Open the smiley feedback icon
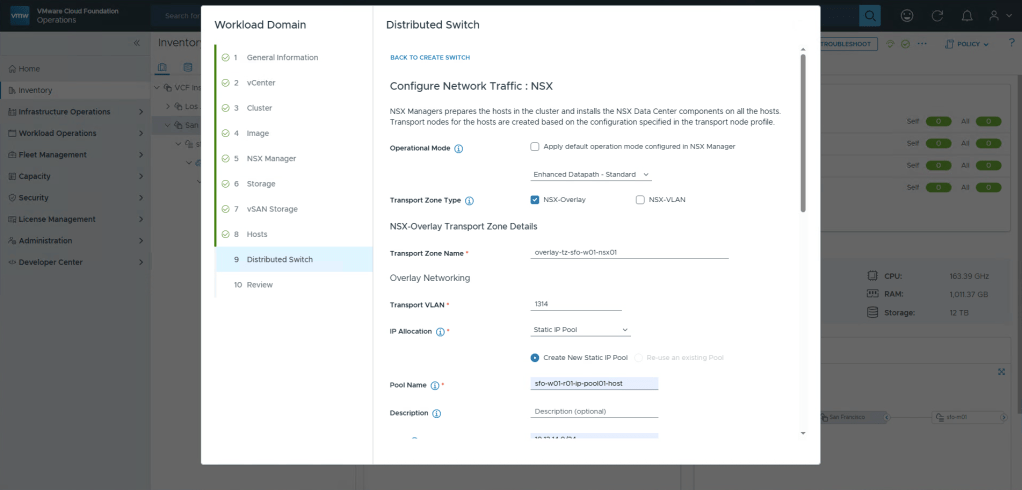1022x490 pixels. 907,16
